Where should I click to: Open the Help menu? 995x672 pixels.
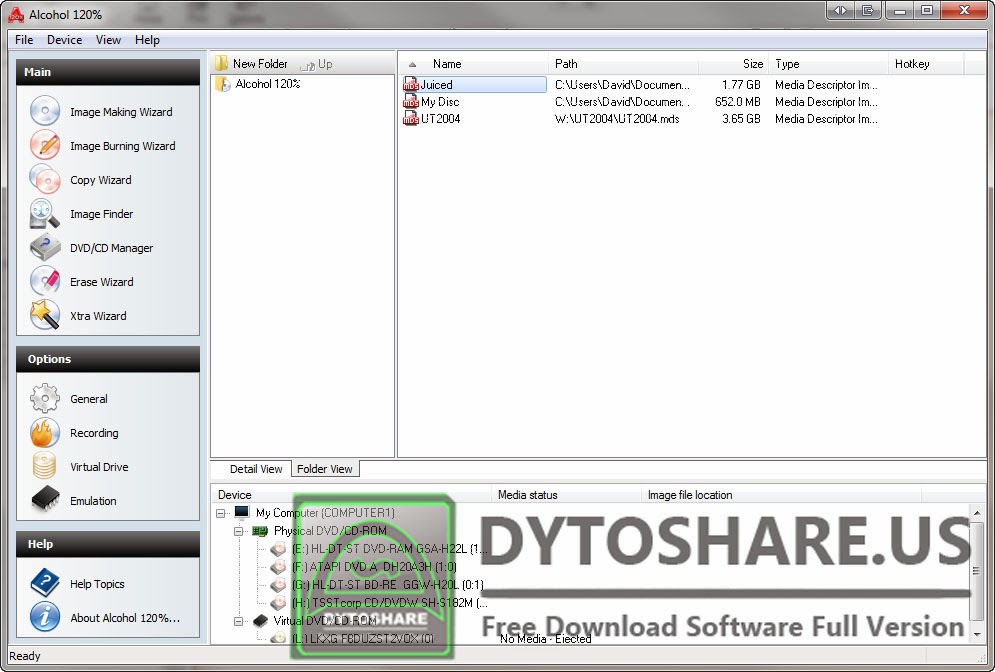click(147, 39)
